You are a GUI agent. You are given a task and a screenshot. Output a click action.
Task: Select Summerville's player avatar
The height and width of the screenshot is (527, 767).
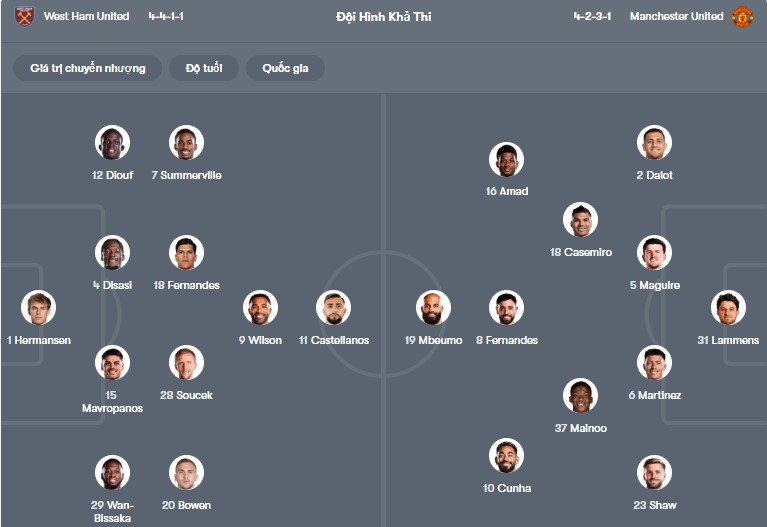186,143
